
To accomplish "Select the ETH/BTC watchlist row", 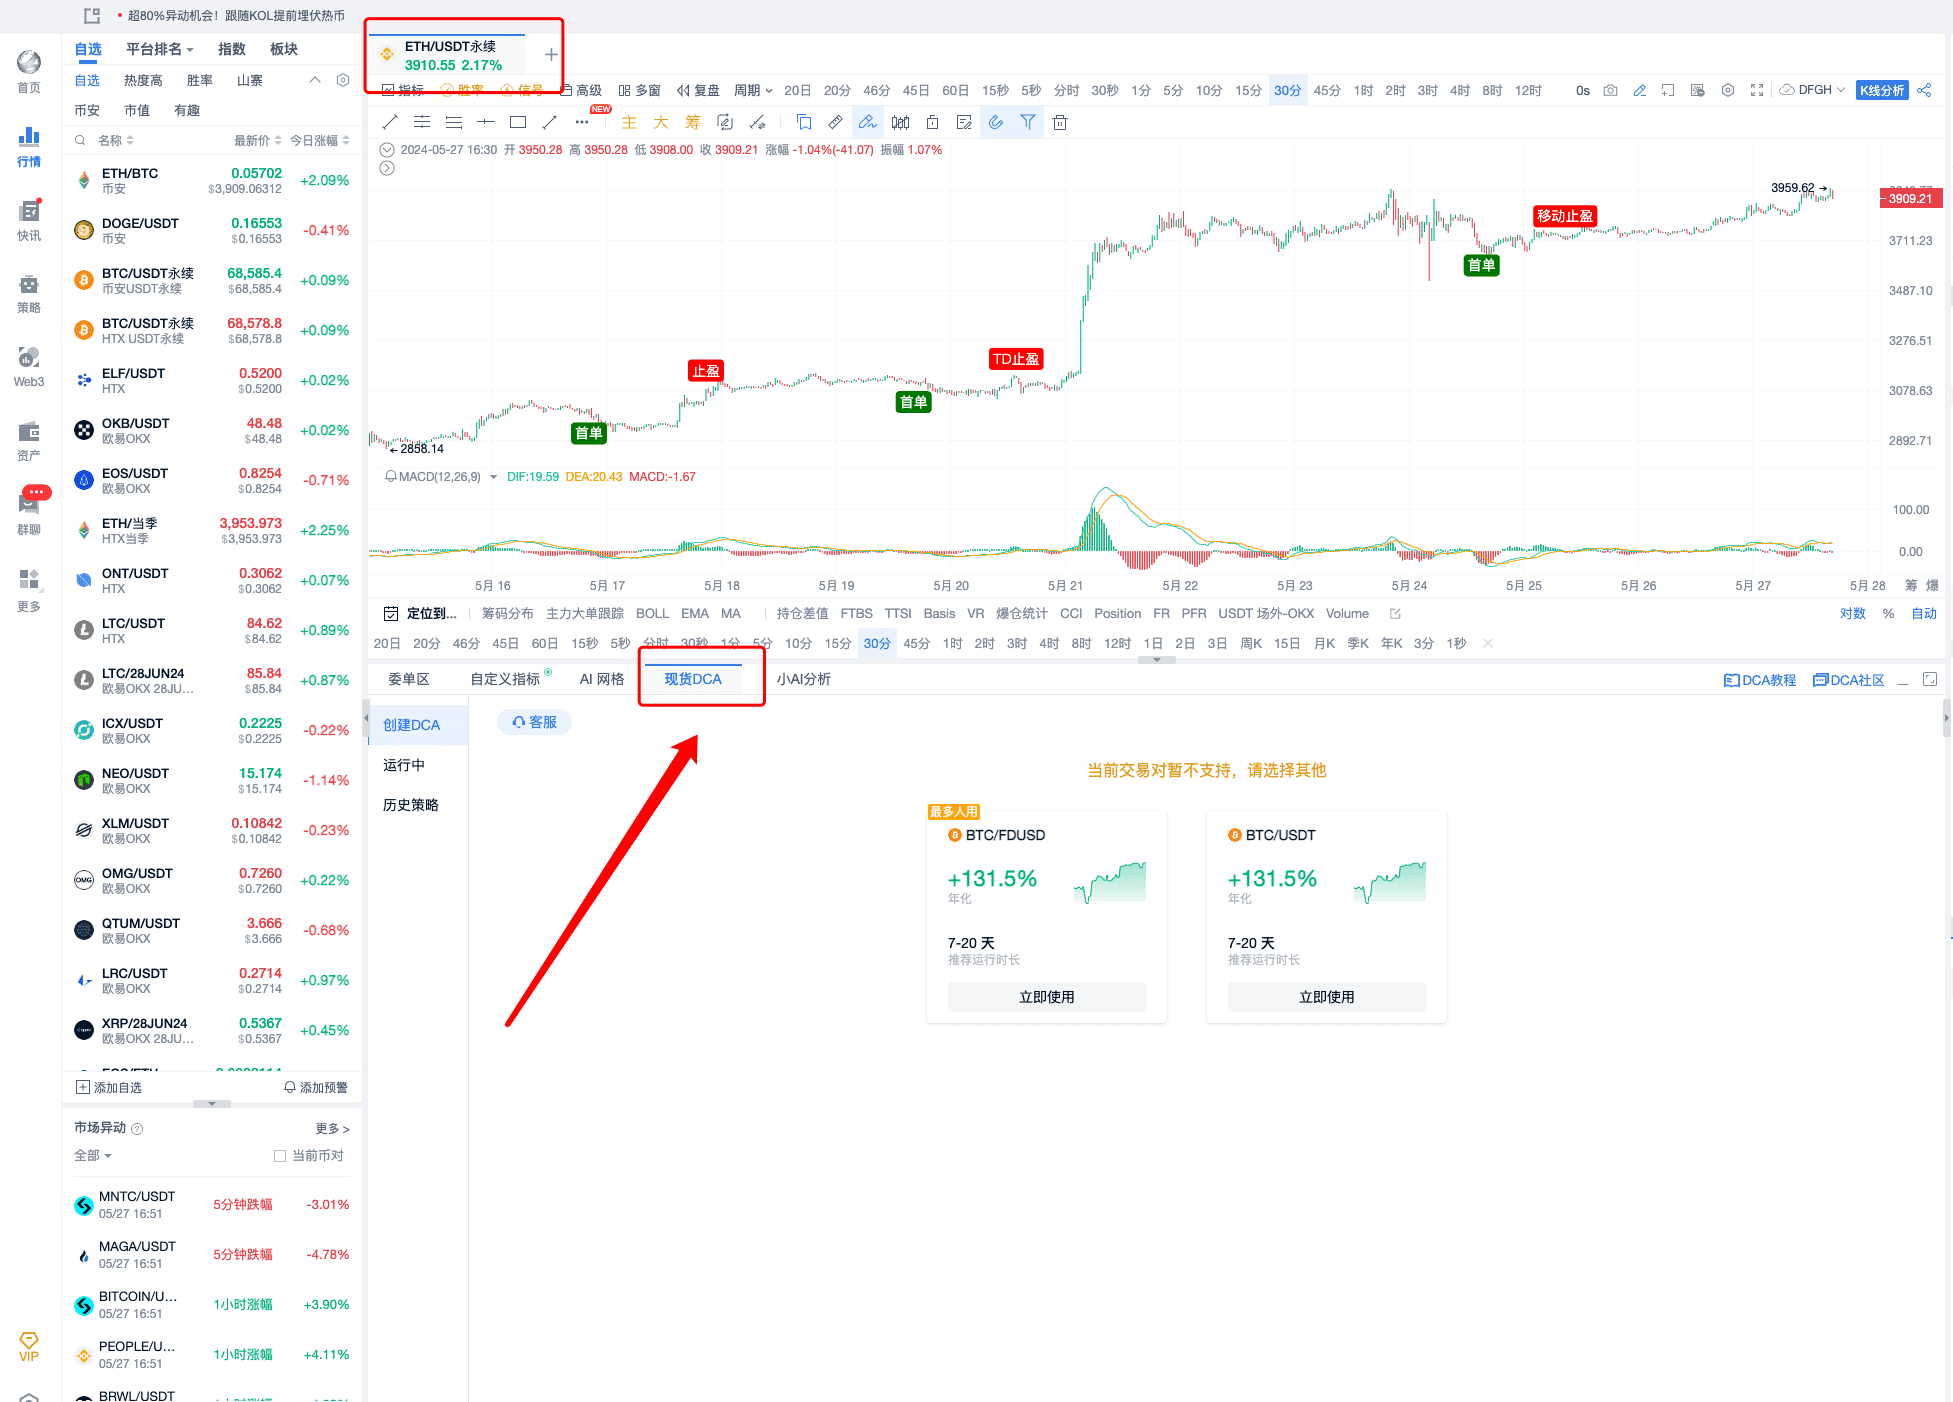I will click(212, 180).
